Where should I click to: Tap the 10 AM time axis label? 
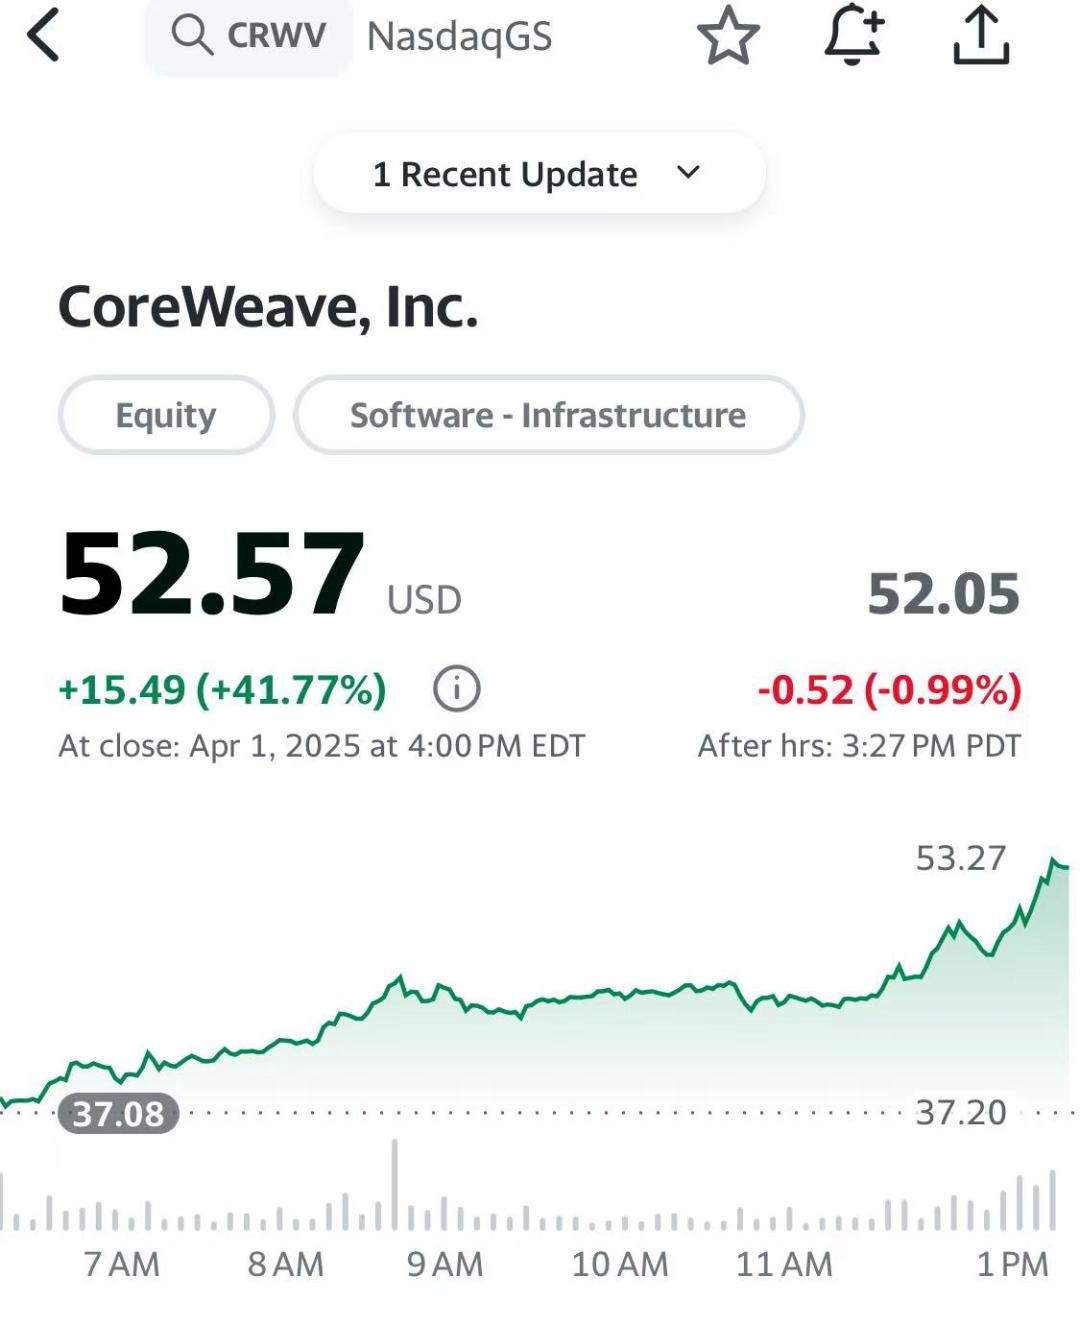pyautogui.click(x=619, y=1264)
